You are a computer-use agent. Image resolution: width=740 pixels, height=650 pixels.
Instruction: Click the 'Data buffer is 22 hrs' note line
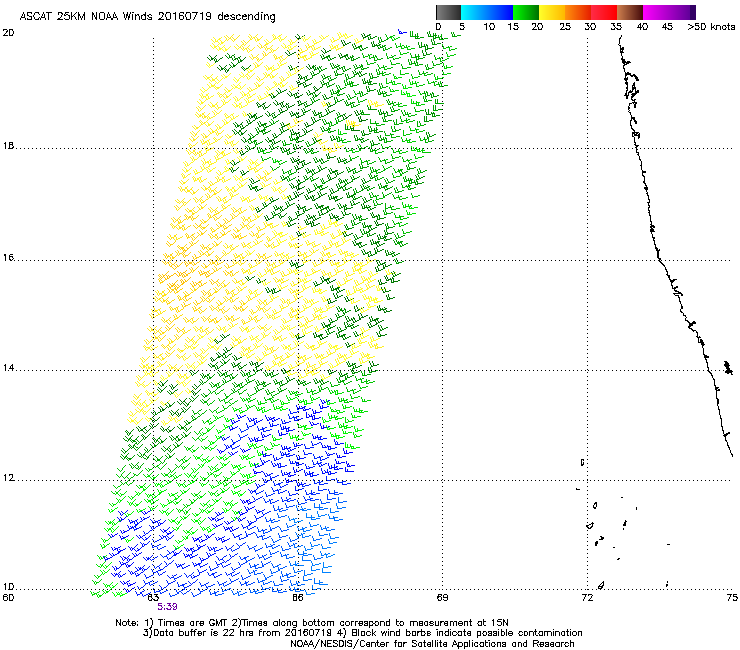(x=362, y=633)
